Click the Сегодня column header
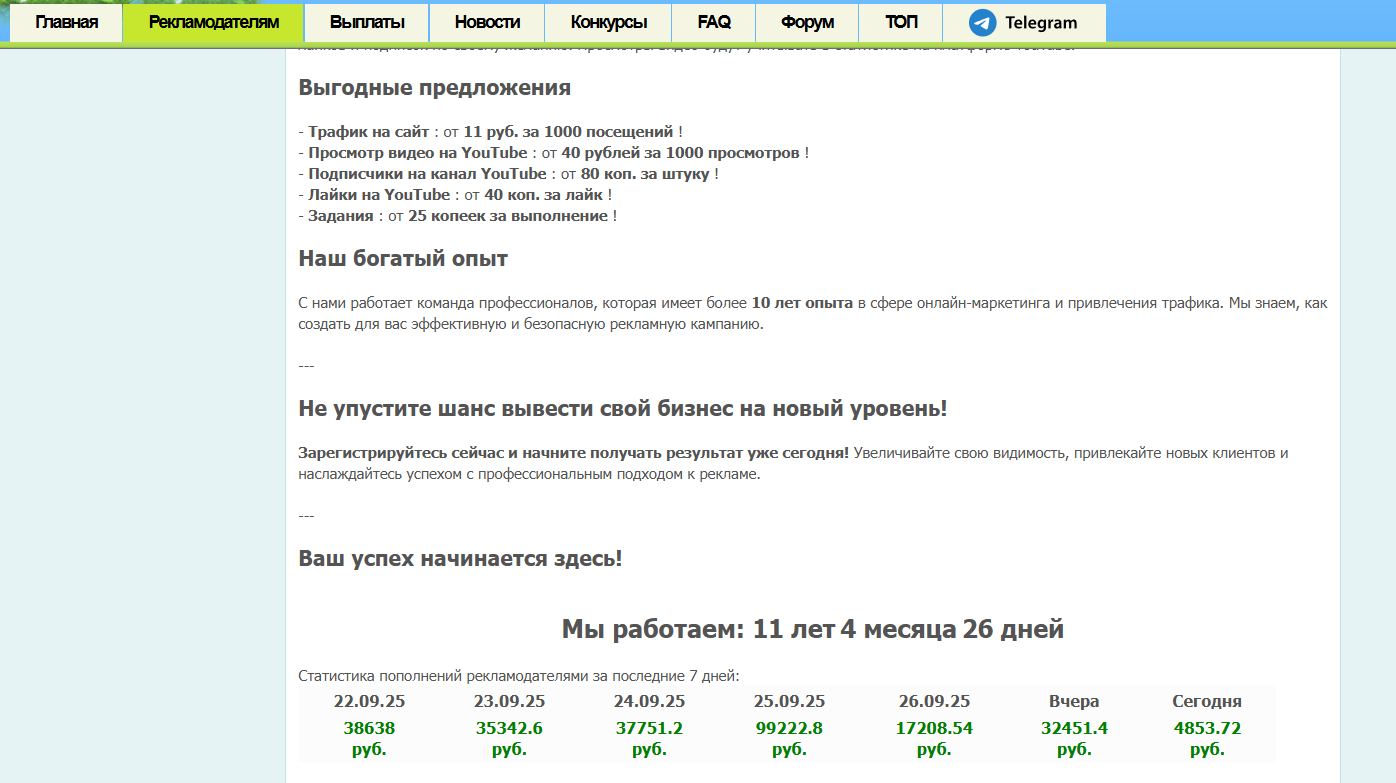The width and height of the screenshot is (1396, 783). click(1207, 701)
